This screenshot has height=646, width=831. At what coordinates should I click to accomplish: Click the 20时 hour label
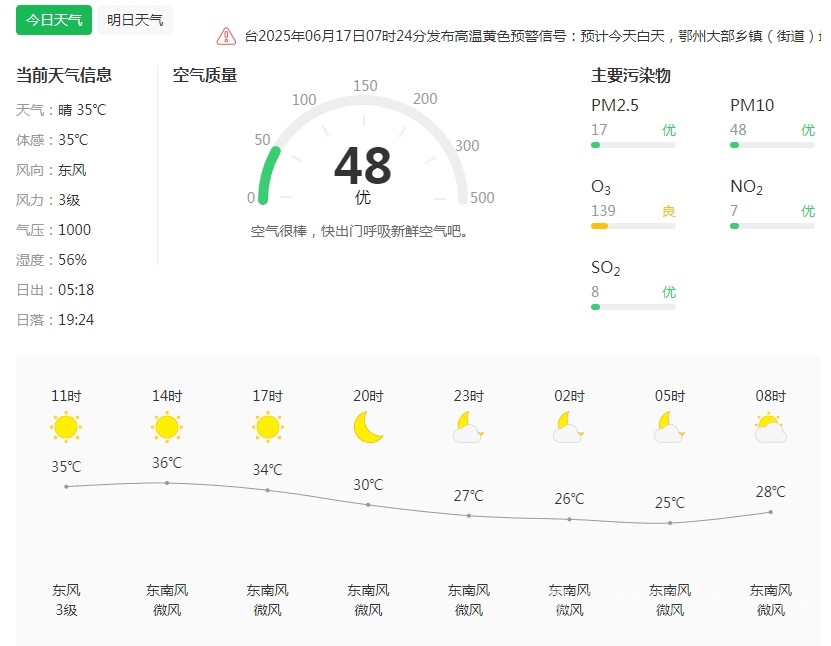coord(368,396)
